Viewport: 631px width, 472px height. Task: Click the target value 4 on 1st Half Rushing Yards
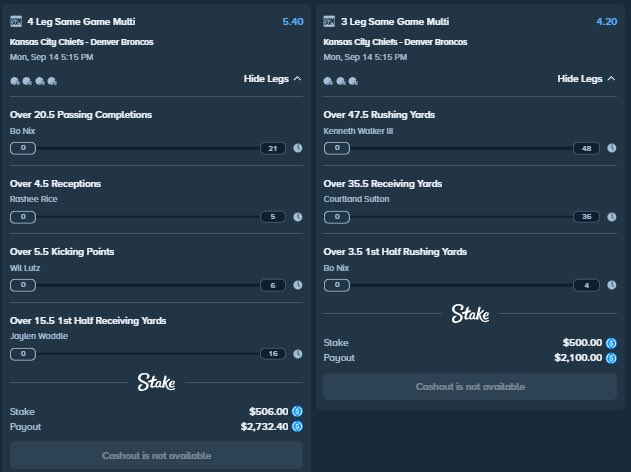pos(586,285)
